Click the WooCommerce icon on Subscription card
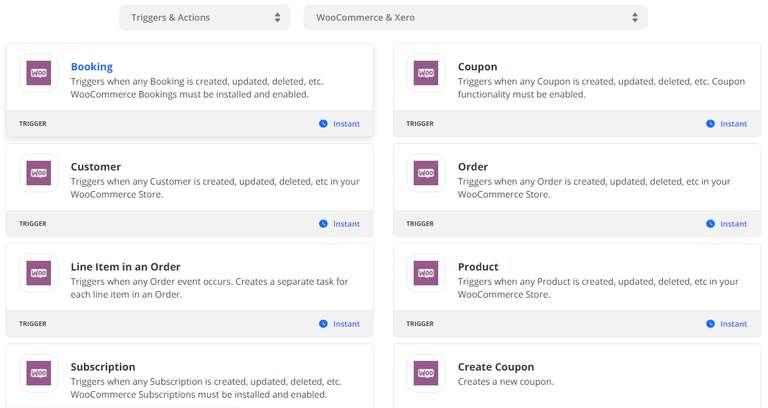 [39, 373]
